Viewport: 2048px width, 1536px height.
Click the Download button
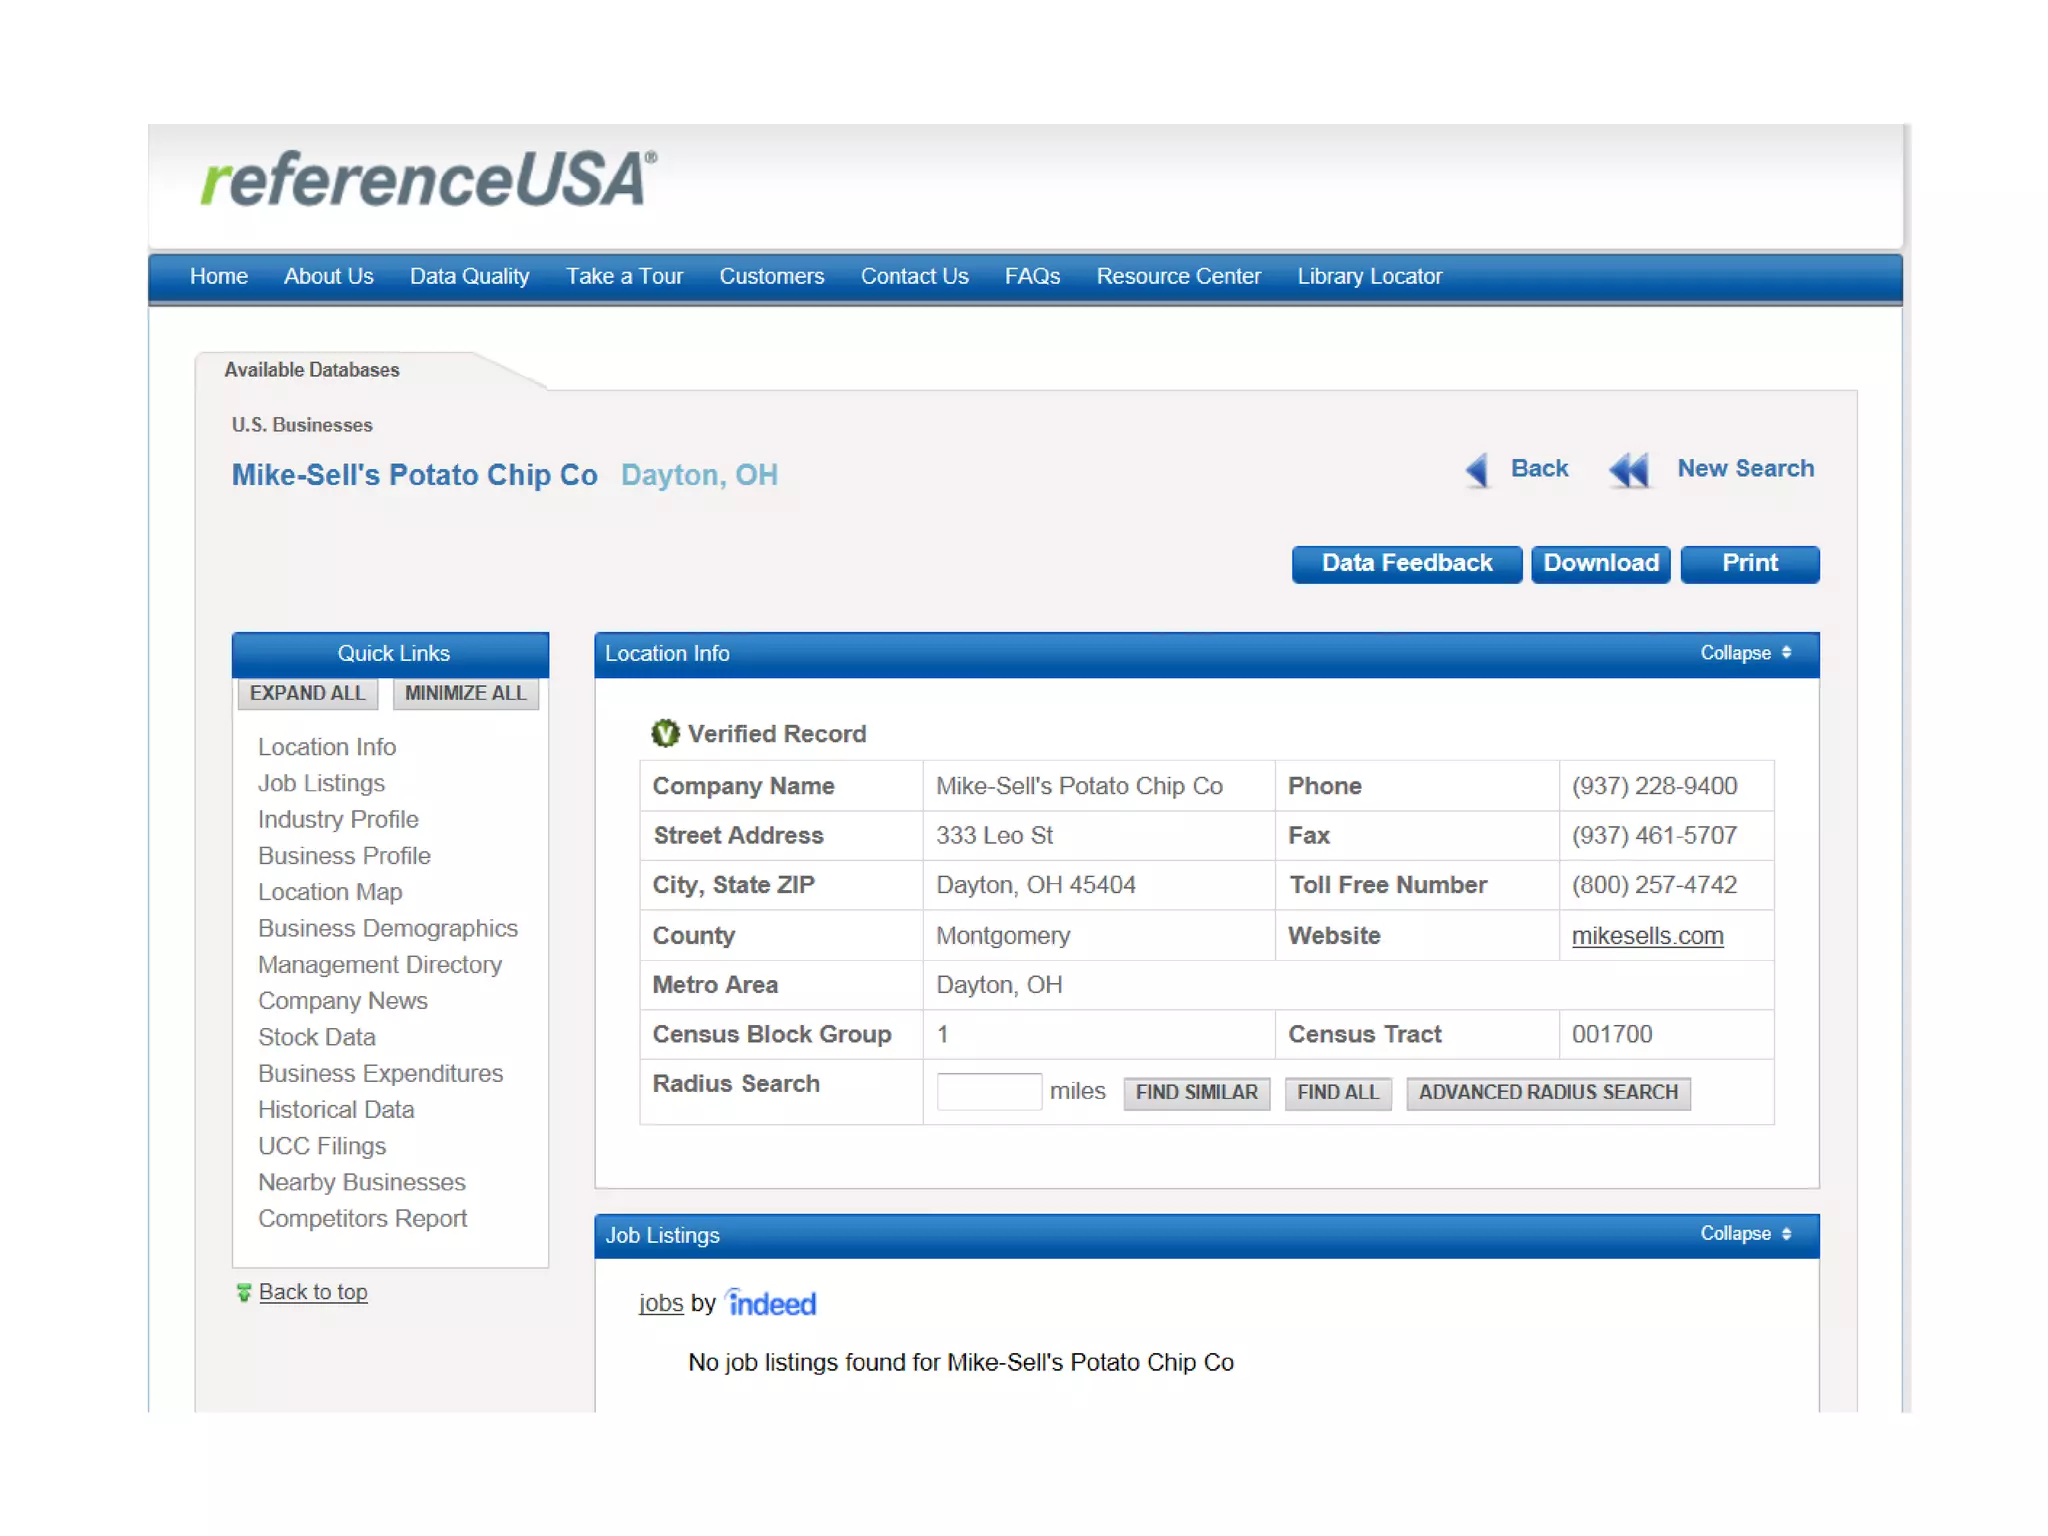1600,564
